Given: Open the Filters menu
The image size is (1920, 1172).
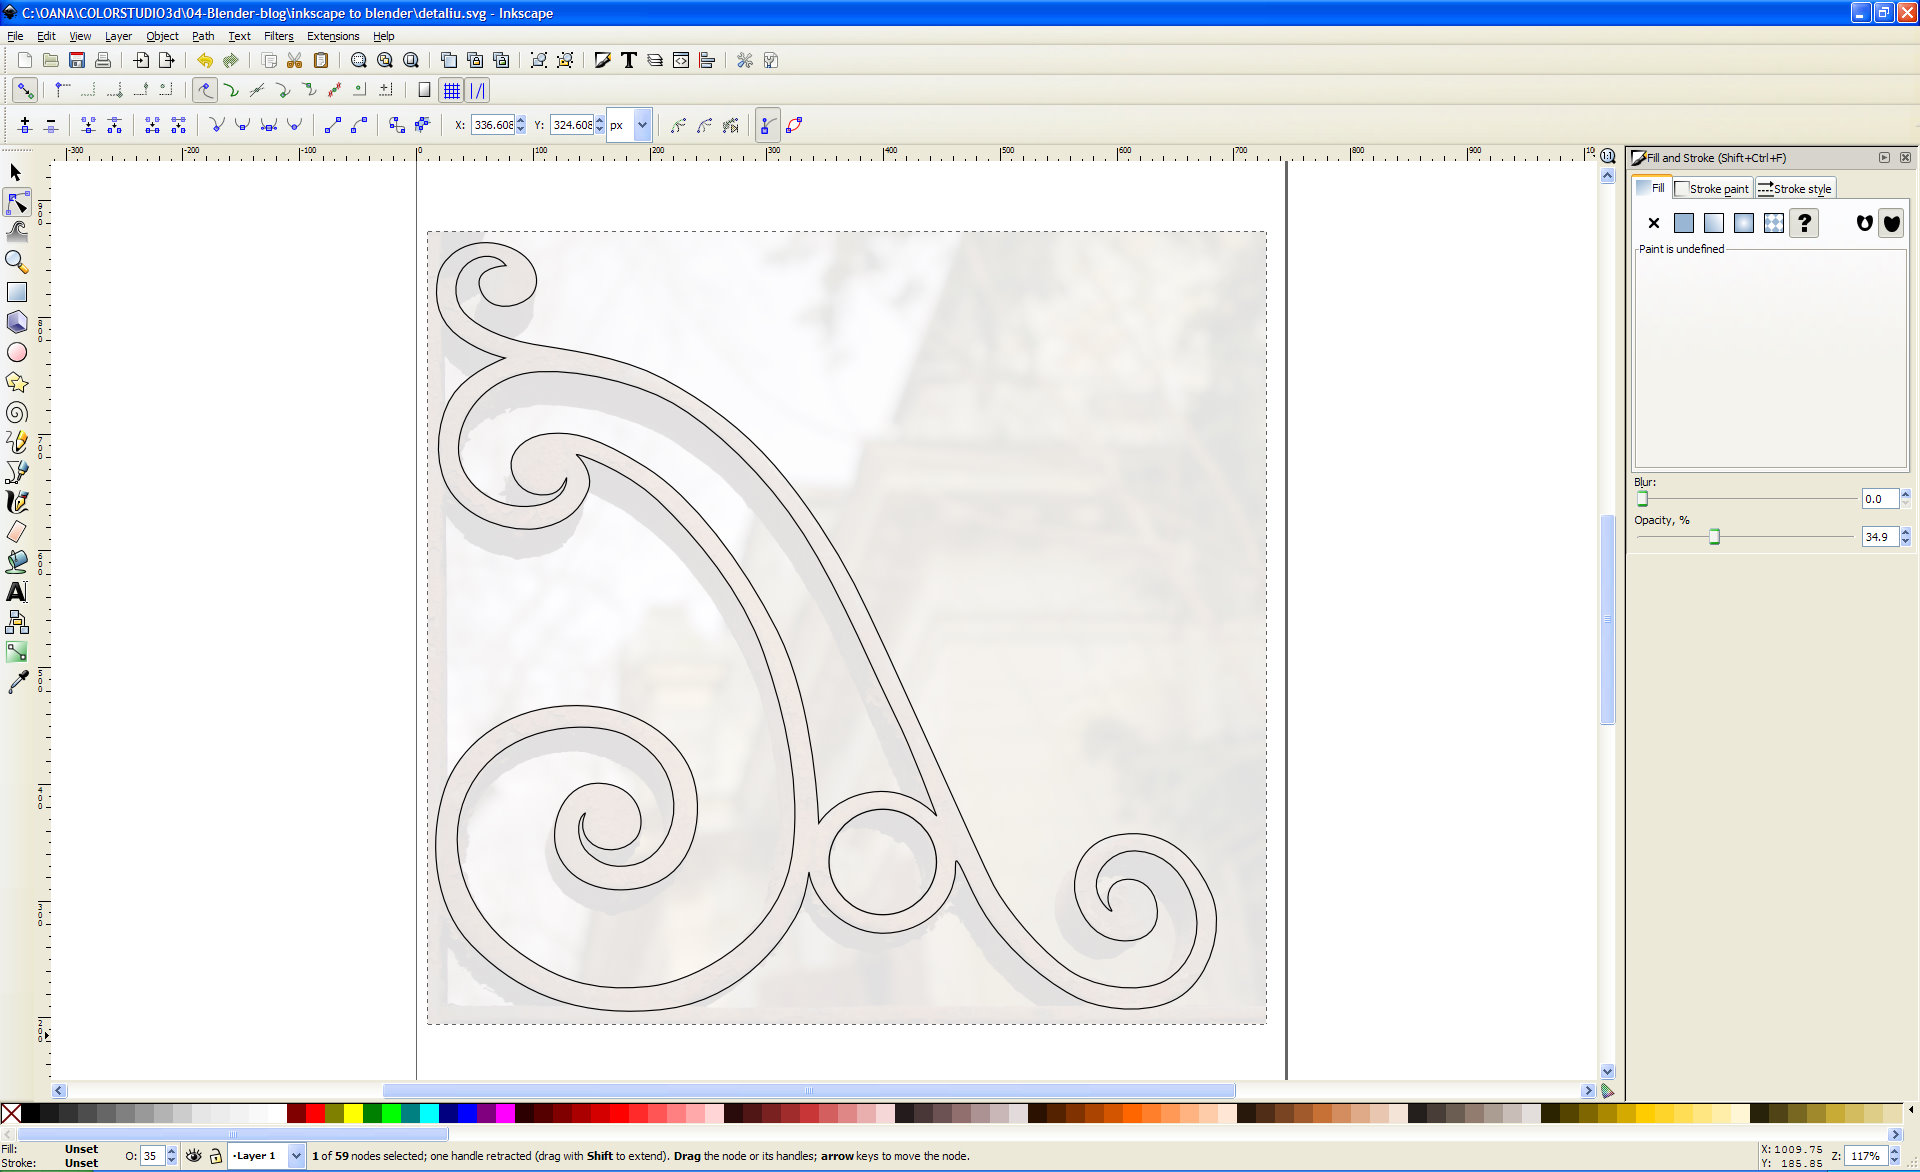Looking at the screenshot, I should (x=278, y=36).
